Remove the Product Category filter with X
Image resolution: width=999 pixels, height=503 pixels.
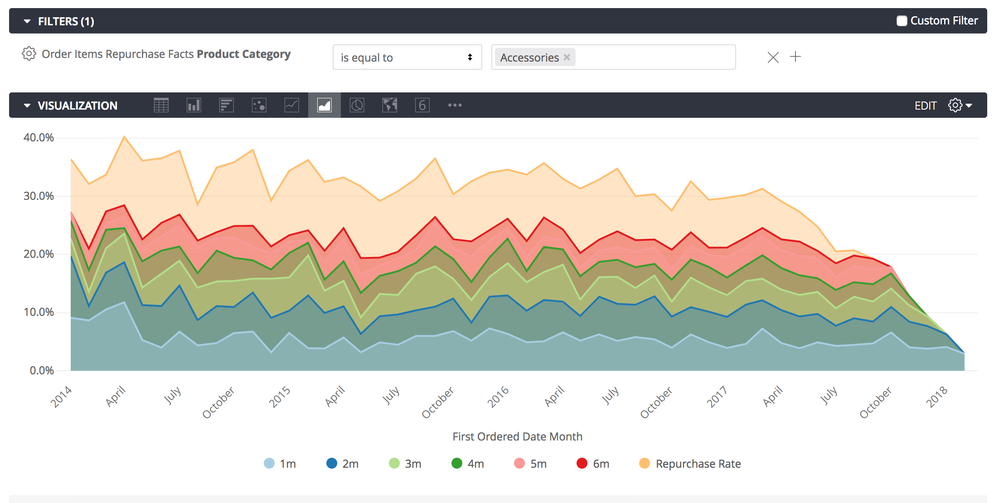coord(773,57)
